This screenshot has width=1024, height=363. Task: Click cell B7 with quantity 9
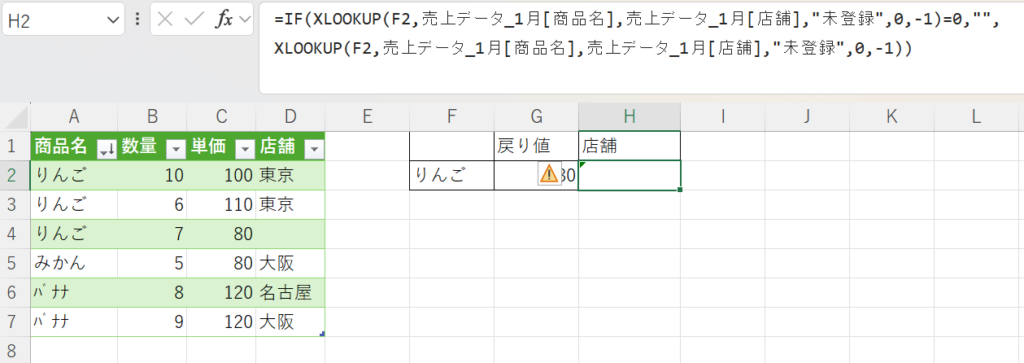(152, 322)
